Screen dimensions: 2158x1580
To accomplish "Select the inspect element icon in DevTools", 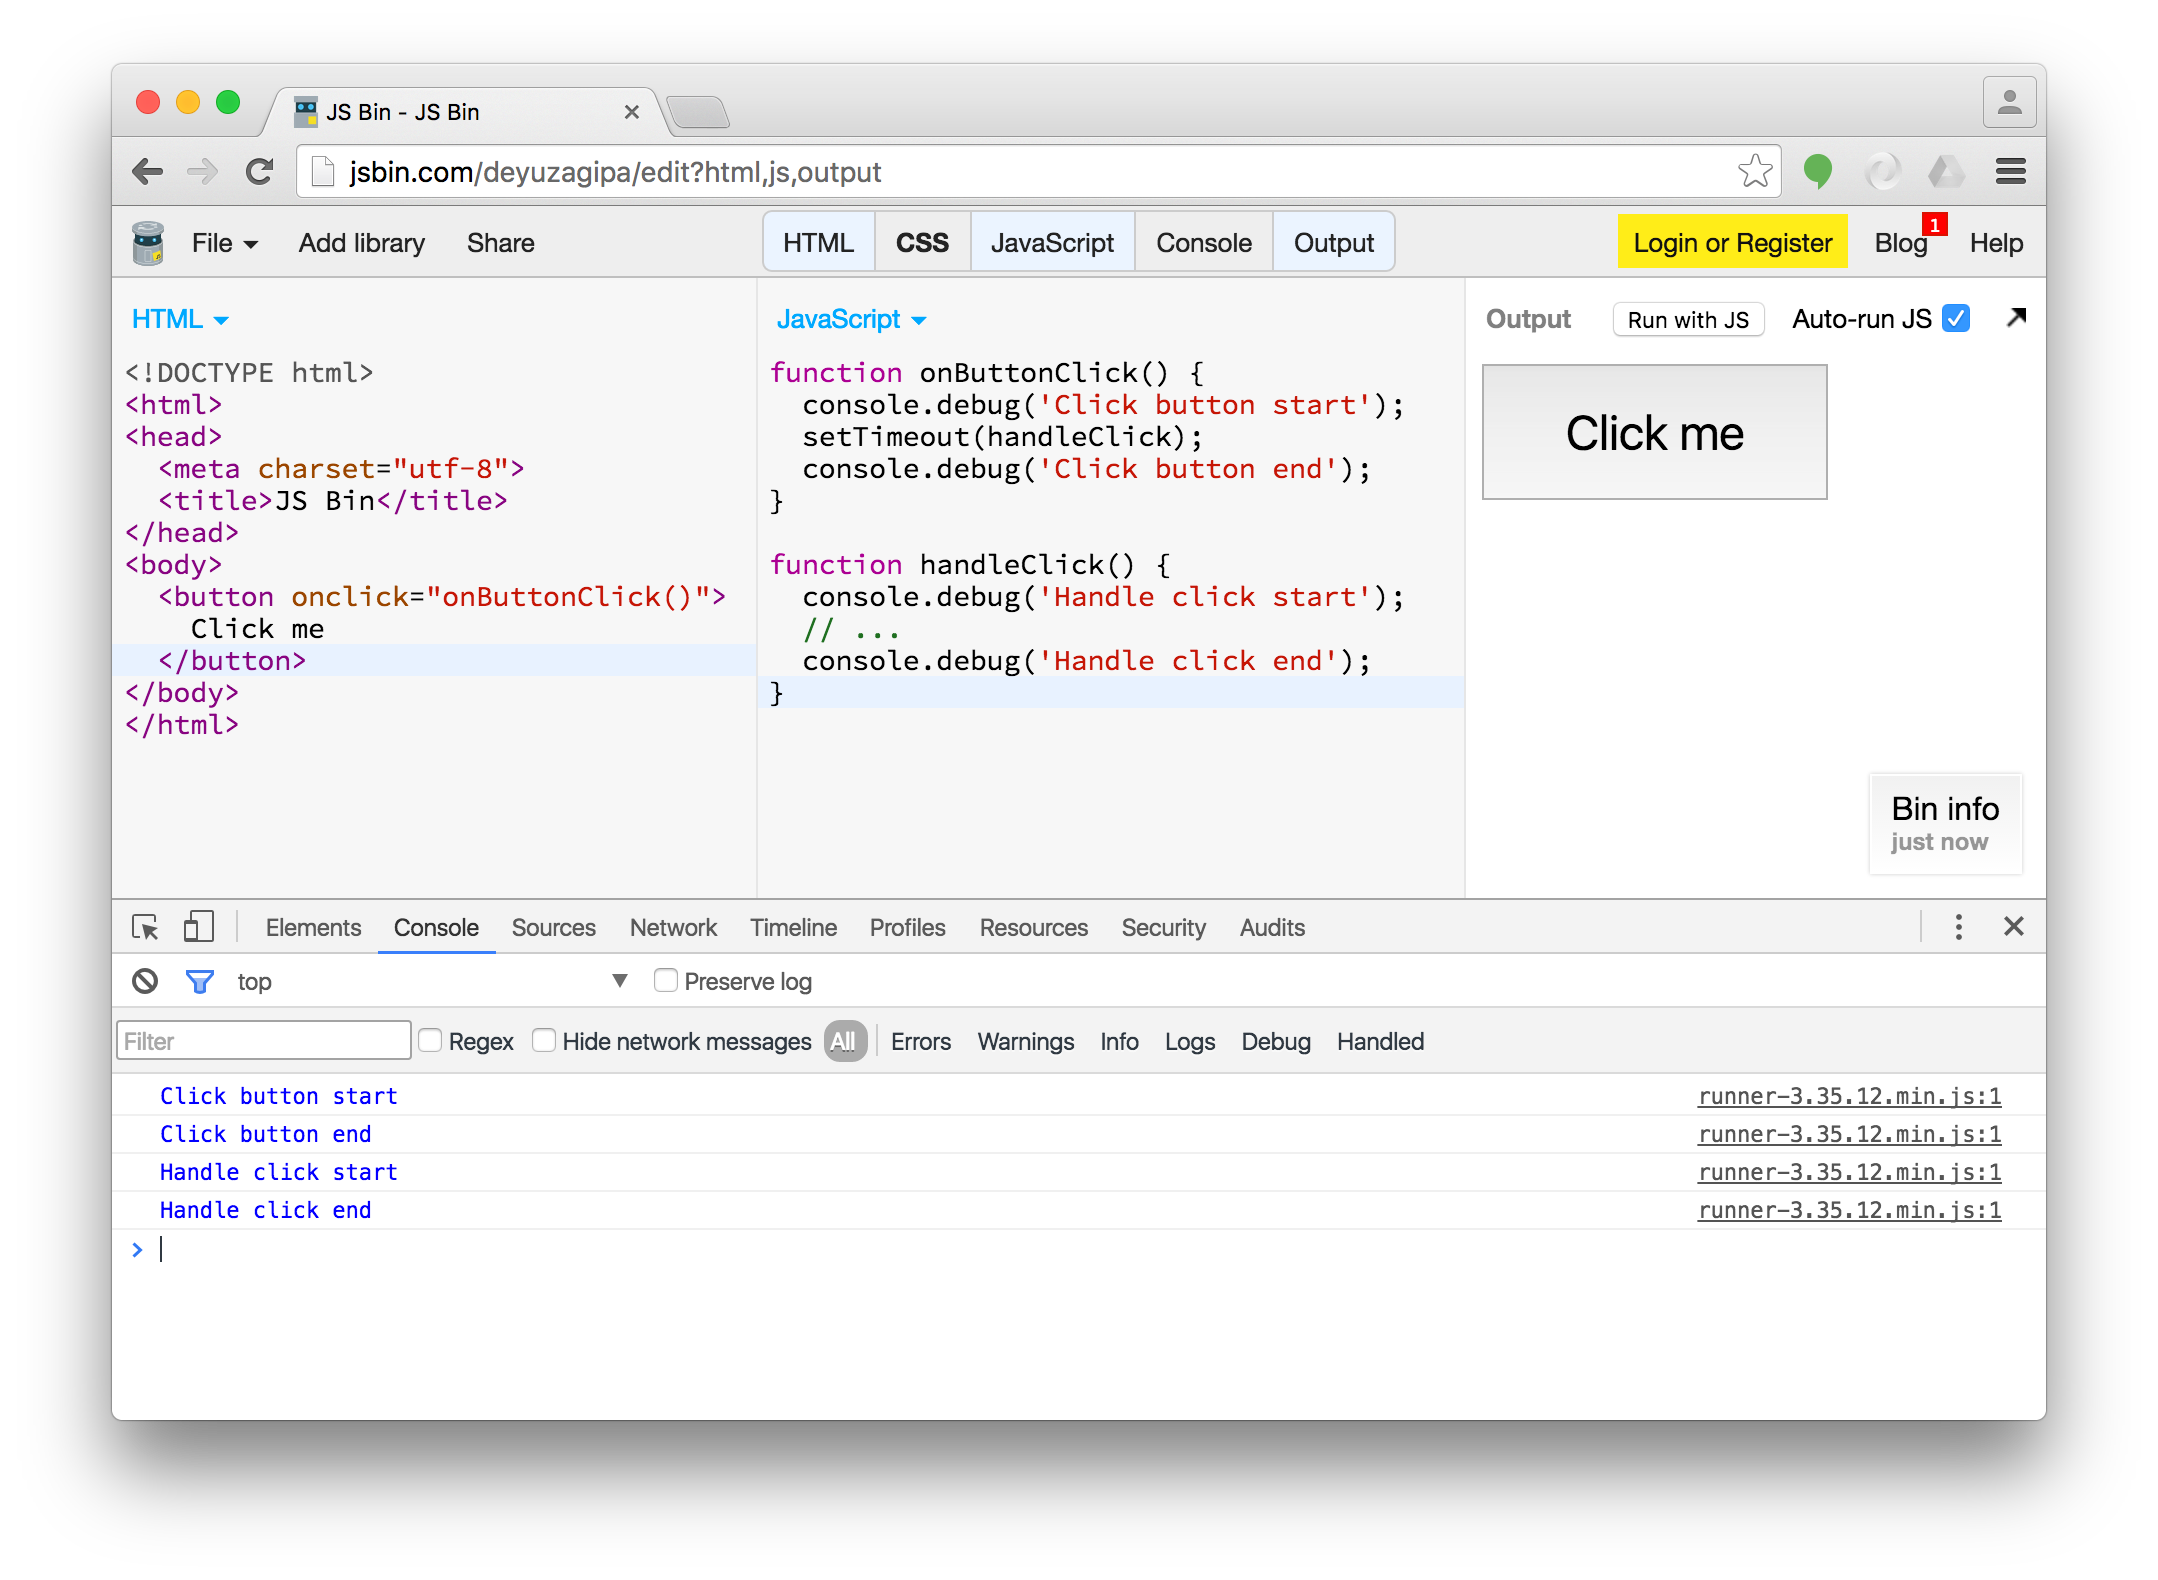I will point(144,927).
